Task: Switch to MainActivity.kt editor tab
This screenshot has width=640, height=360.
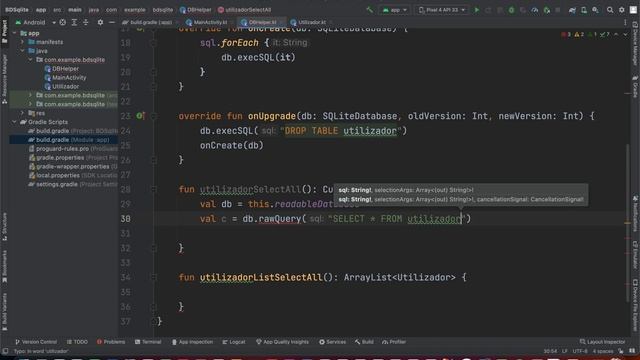Action: tap(207, 22)
